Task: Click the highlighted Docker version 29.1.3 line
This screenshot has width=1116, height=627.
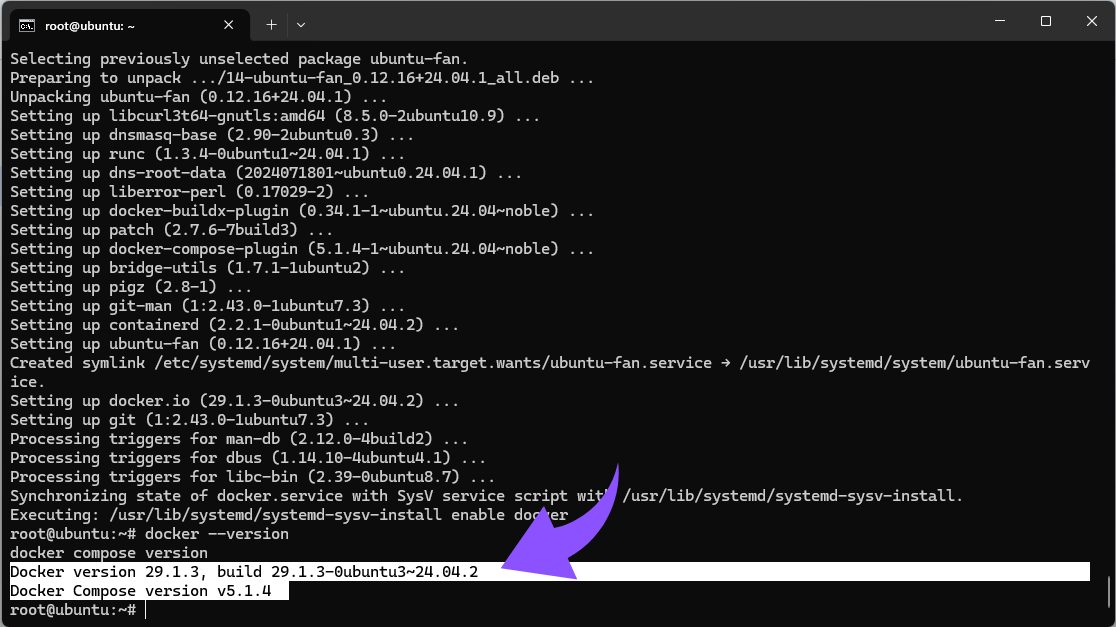Action: tap(549, 571)
